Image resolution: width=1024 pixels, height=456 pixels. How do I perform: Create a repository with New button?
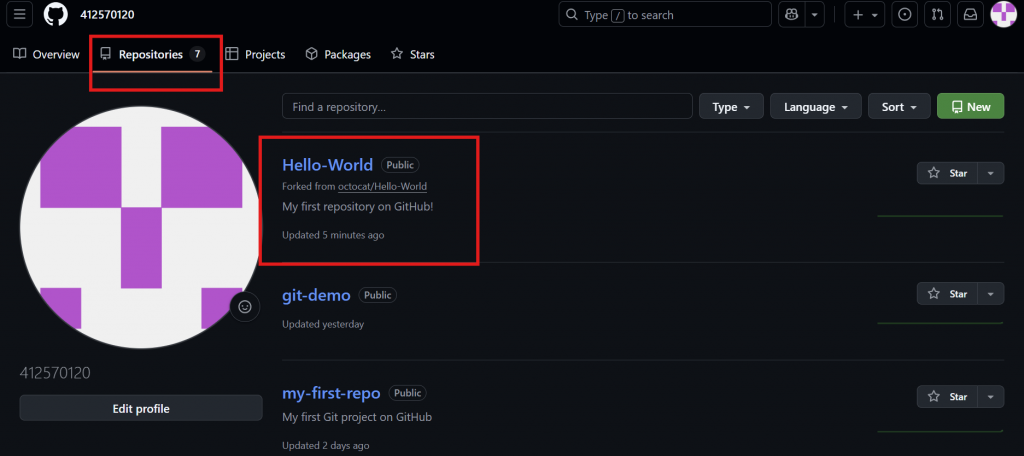click(x=970, y=106)
